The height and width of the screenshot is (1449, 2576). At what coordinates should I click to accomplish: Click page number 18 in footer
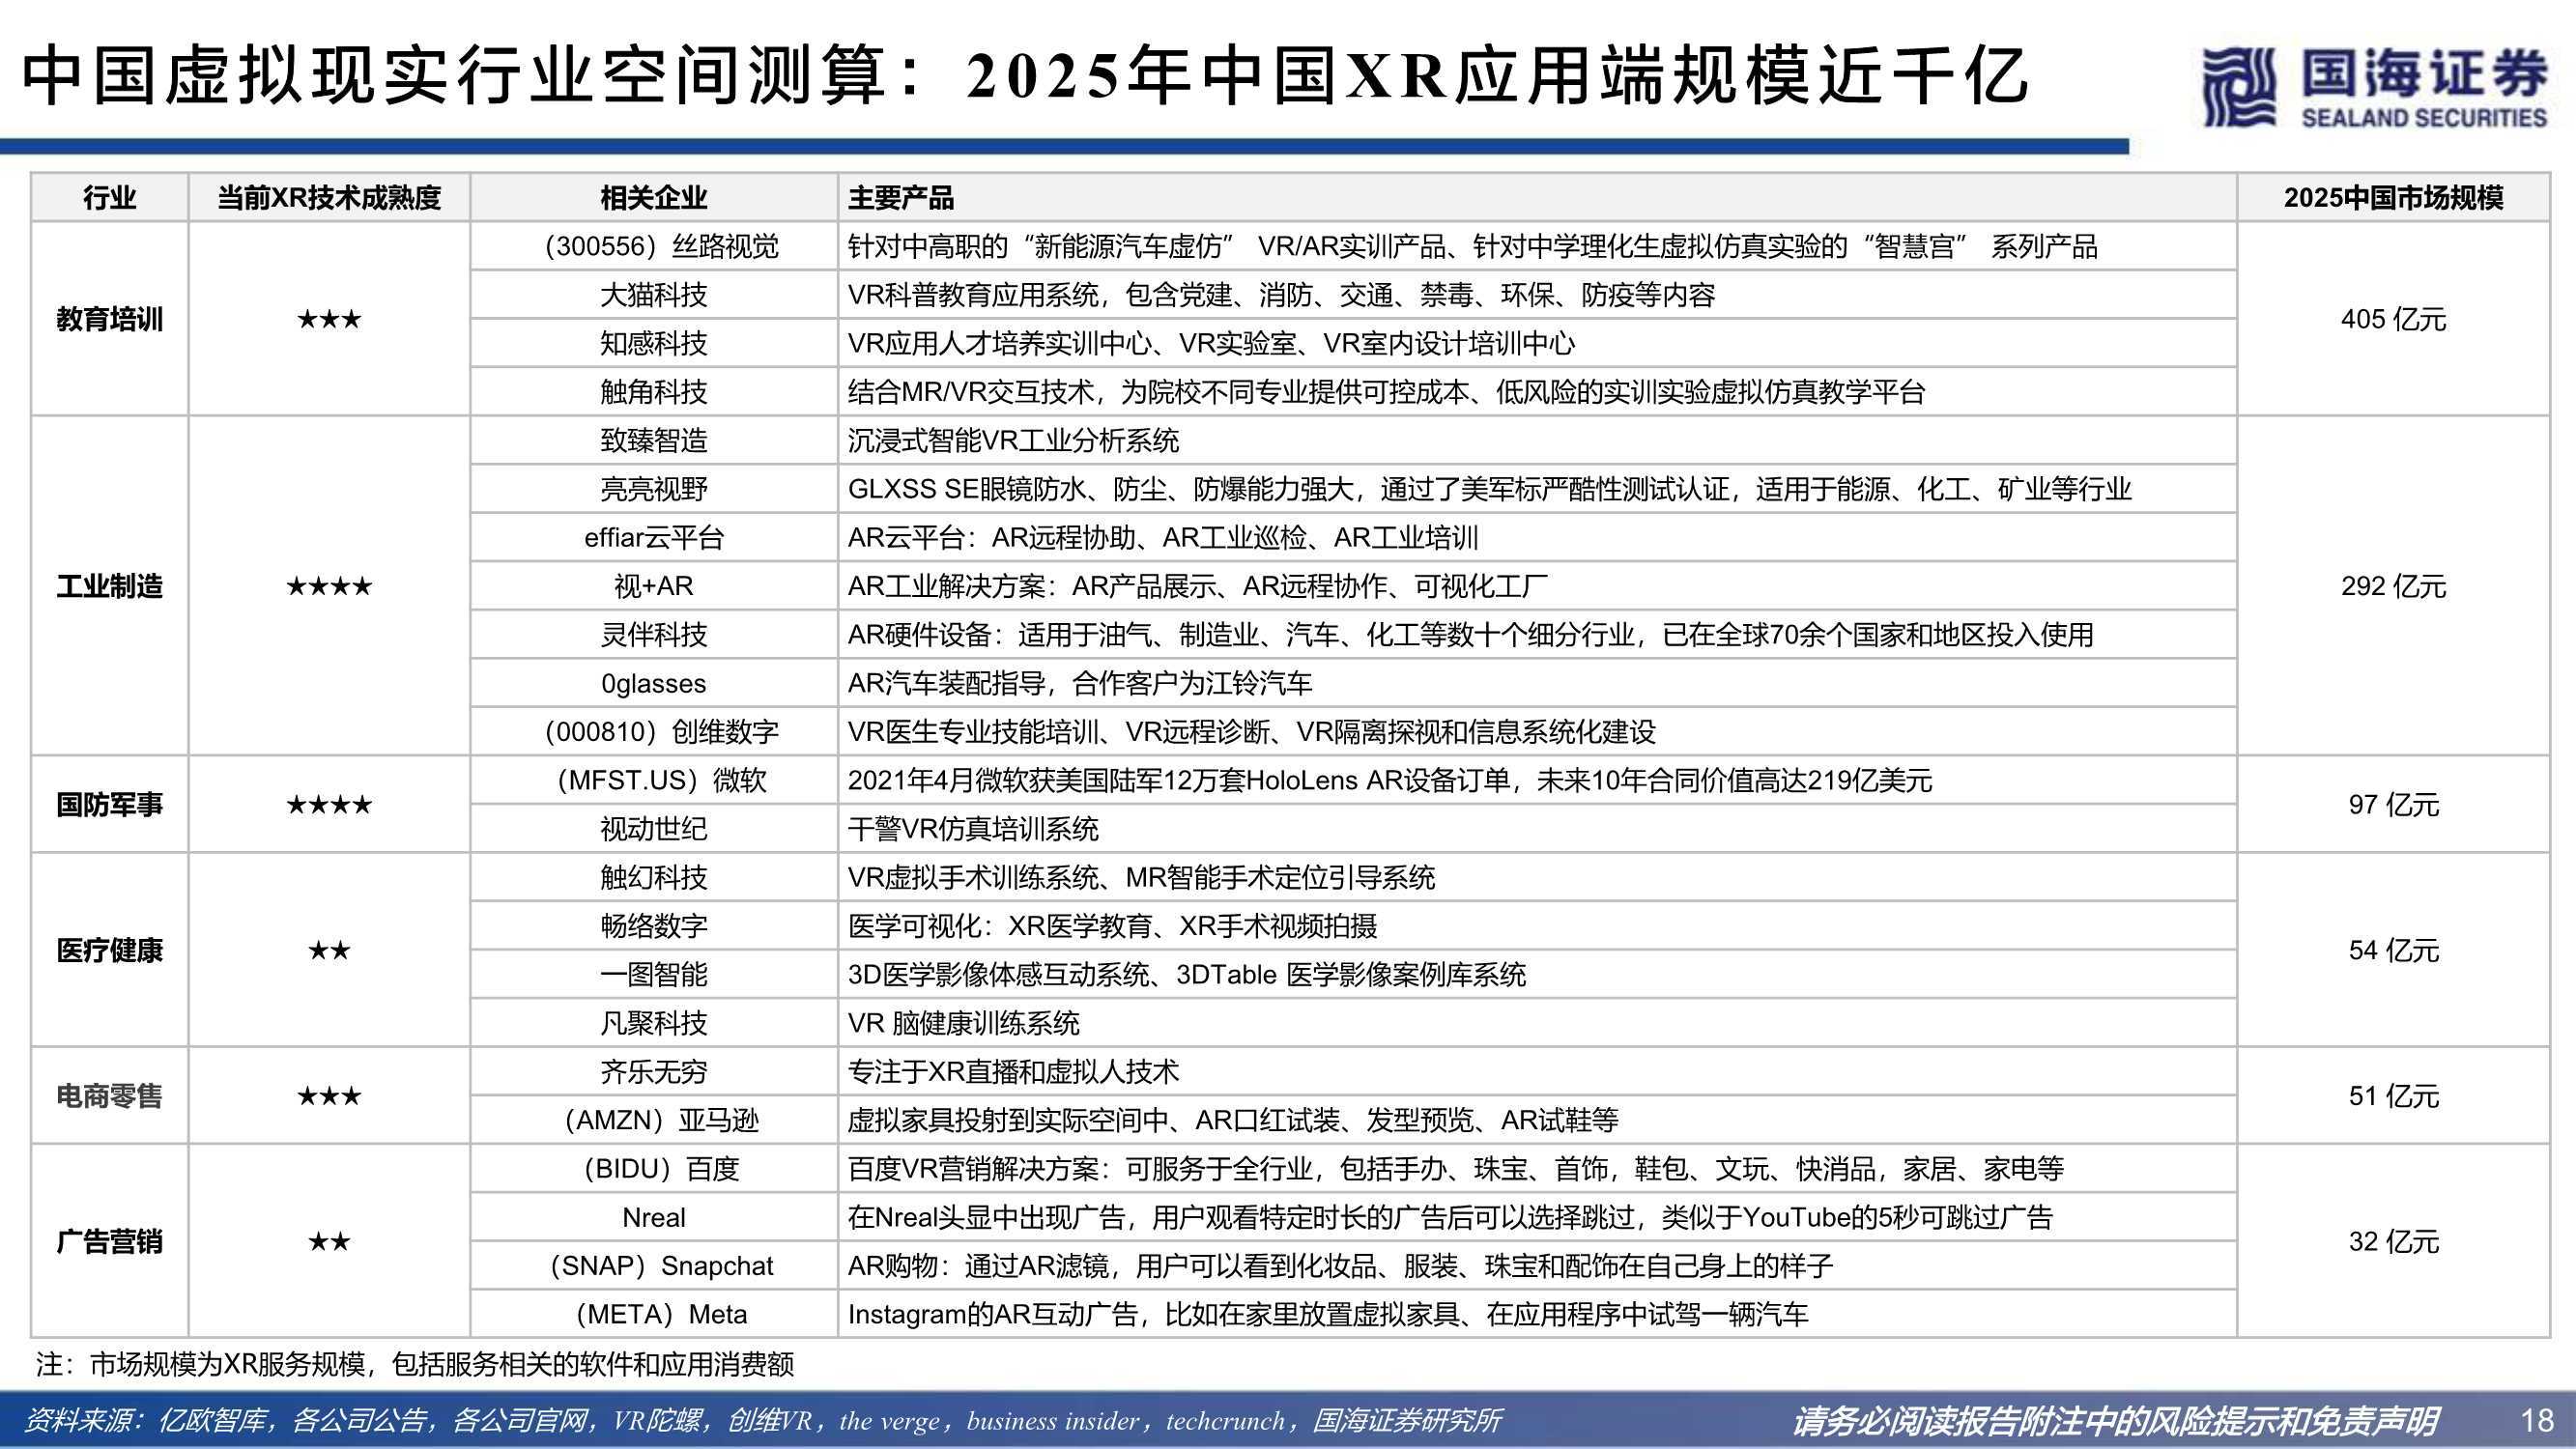pyautogui.click(x=2537, y=1421)
